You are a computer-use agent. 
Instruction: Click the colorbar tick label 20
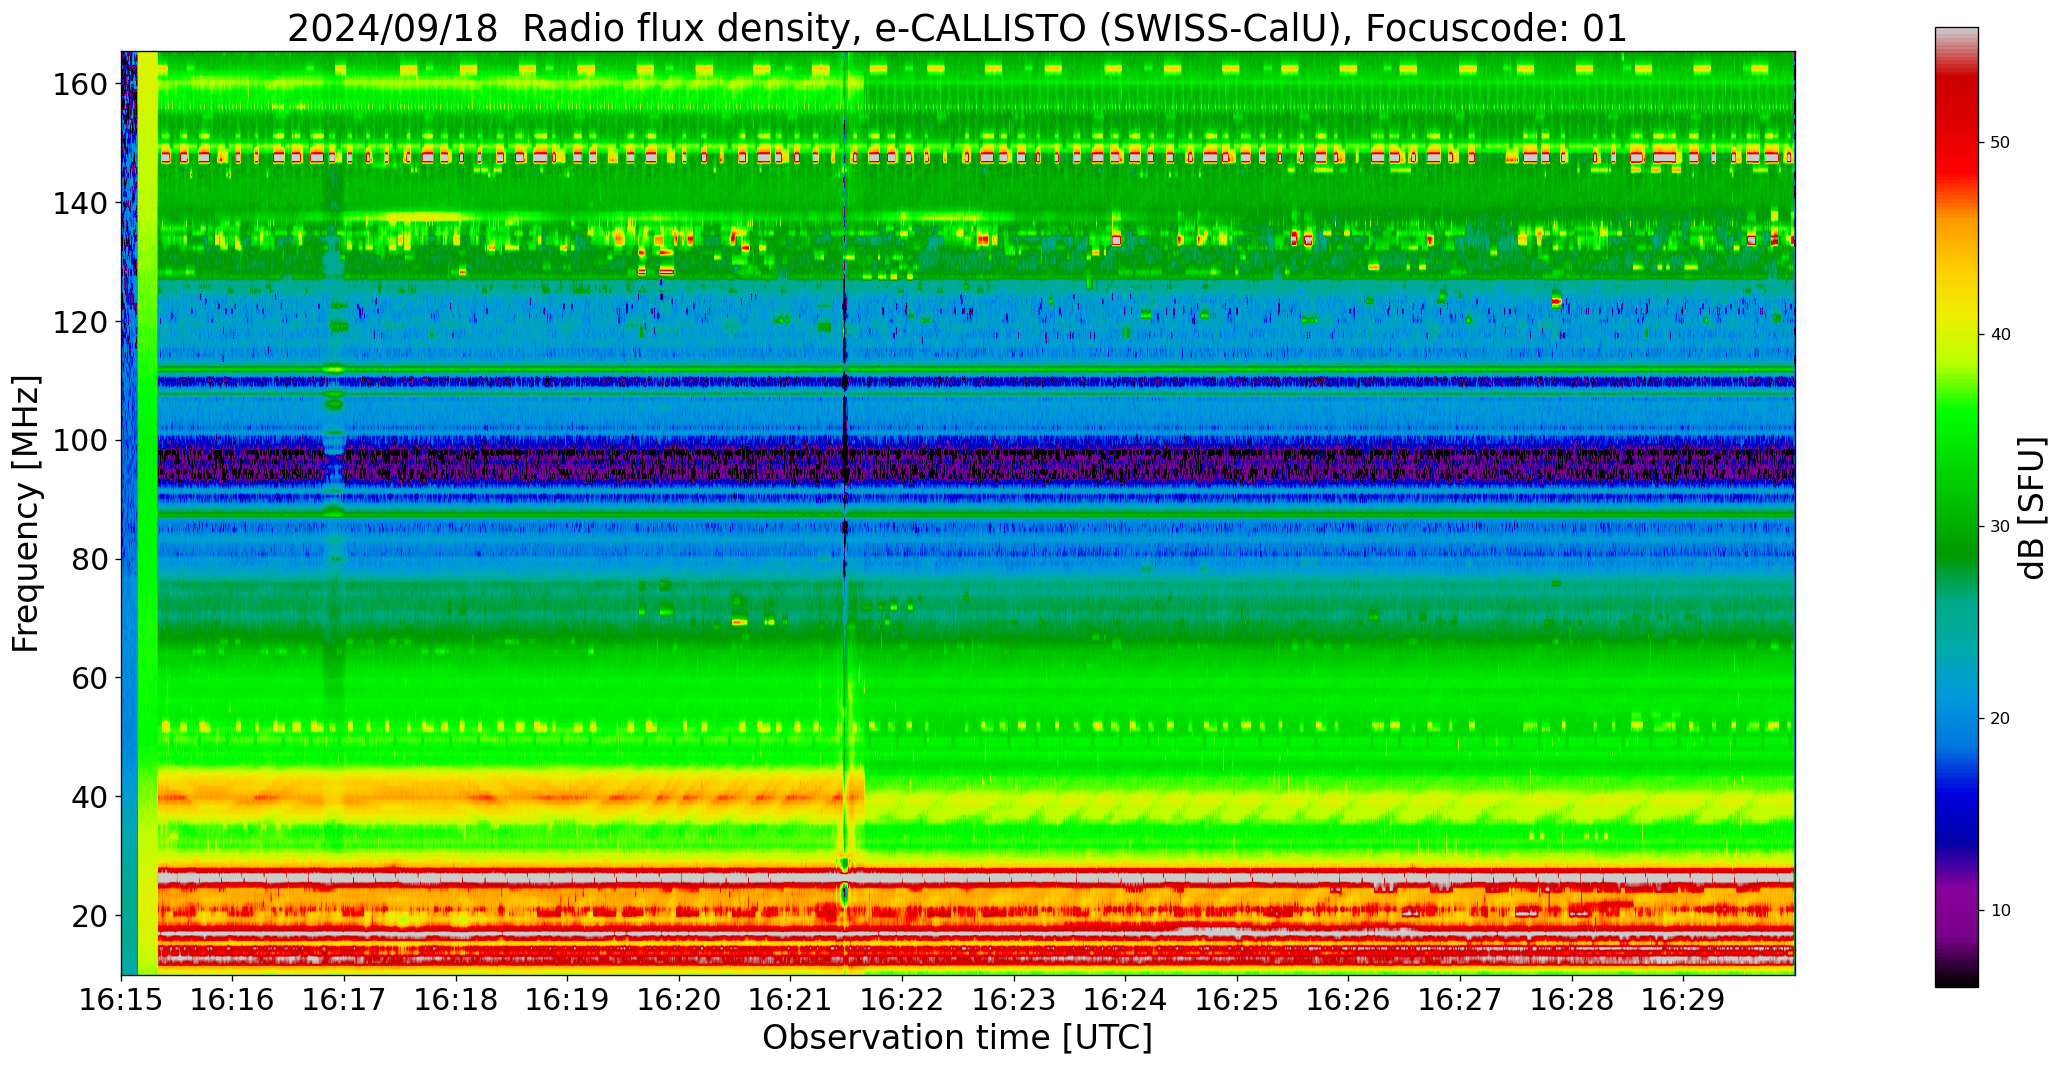(2000, 719)
